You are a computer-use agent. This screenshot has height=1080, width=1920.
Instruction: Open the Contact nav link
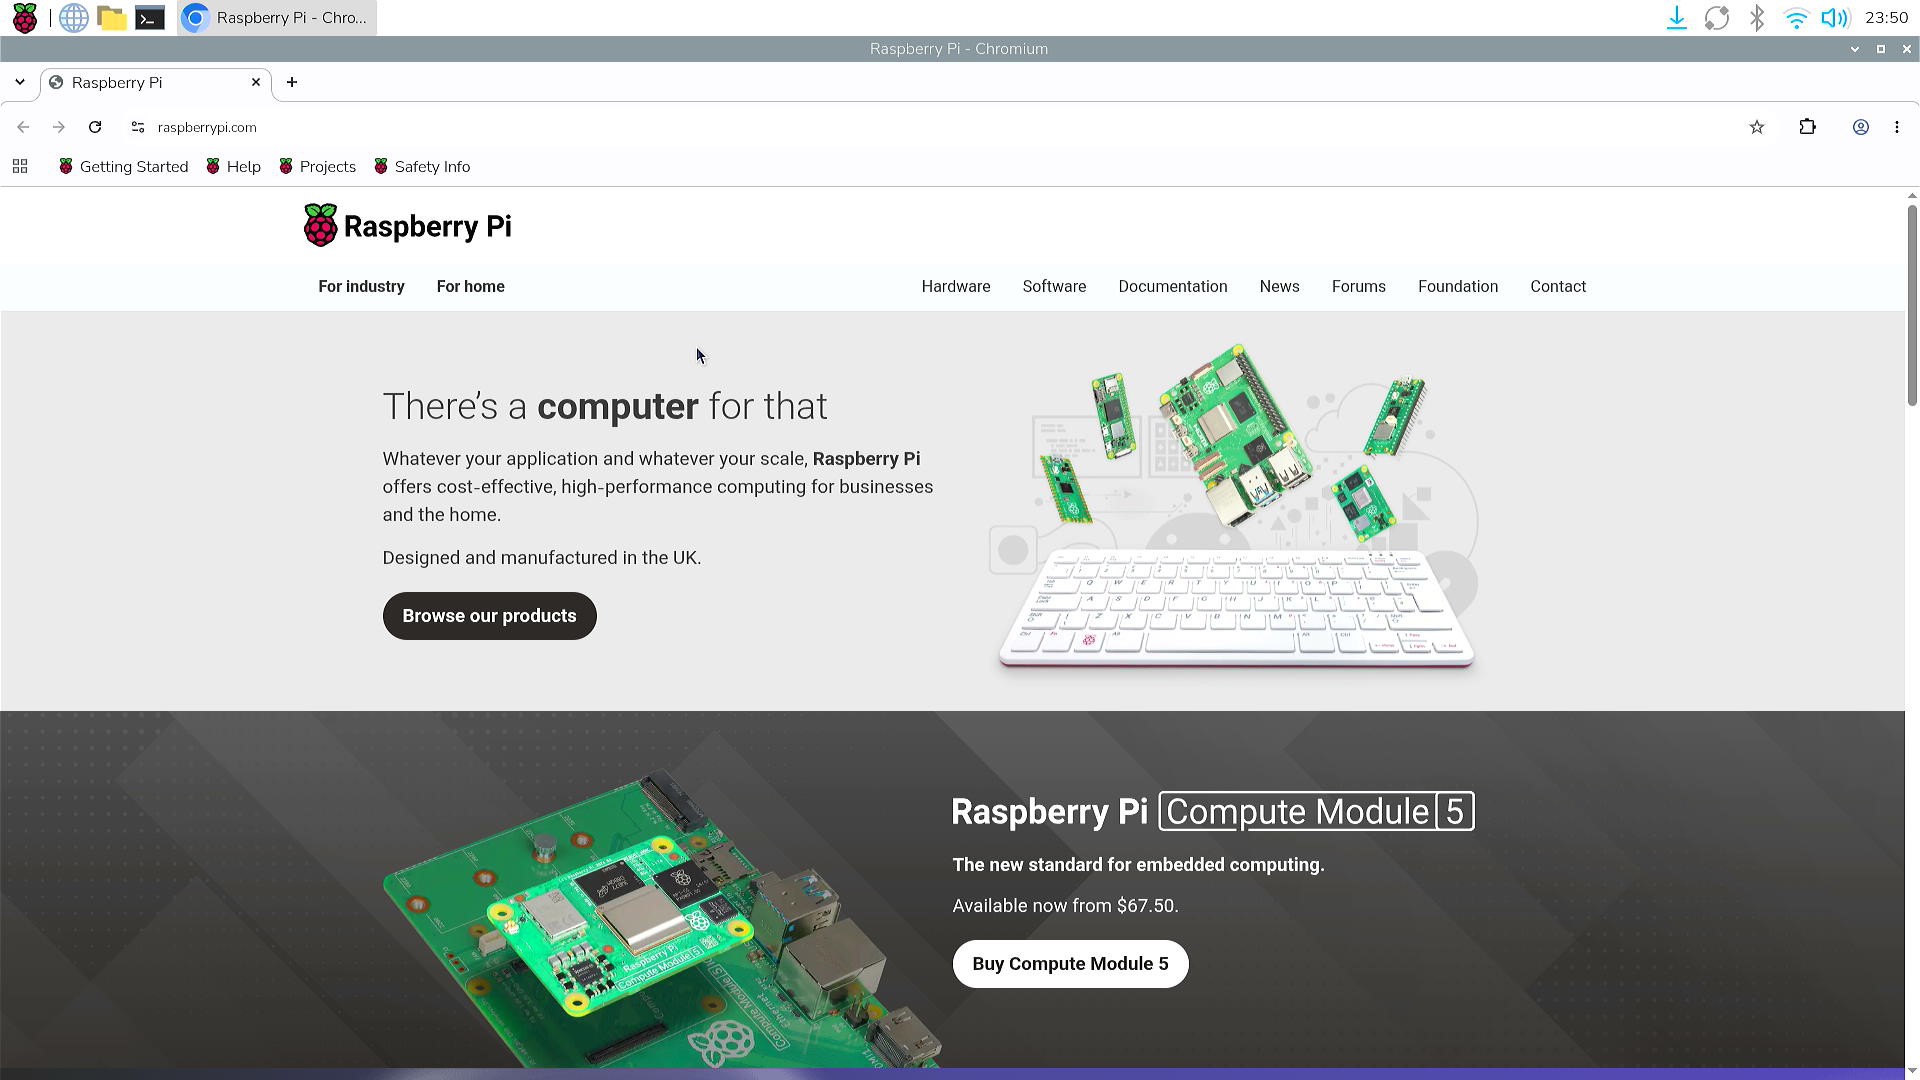pyautogui.click(x=1558, y=287)
